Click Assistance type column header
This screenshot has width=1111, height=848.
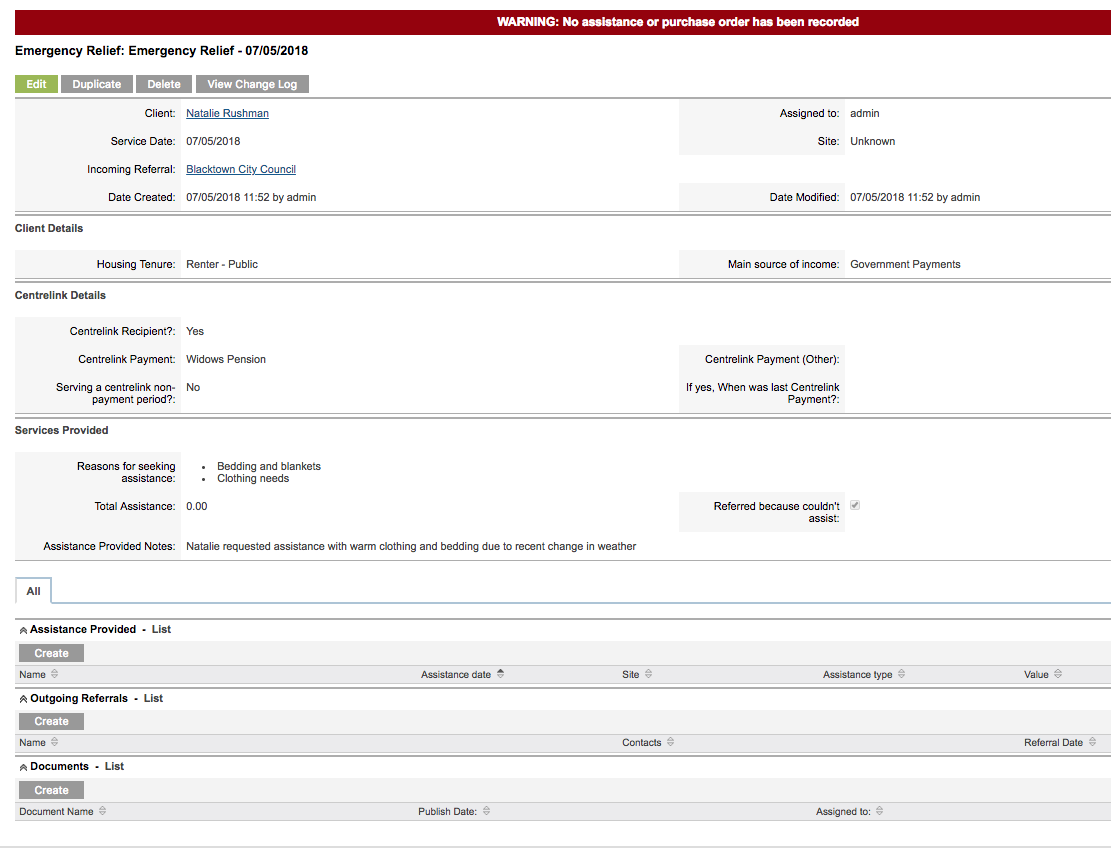click(x=857, y=674)
